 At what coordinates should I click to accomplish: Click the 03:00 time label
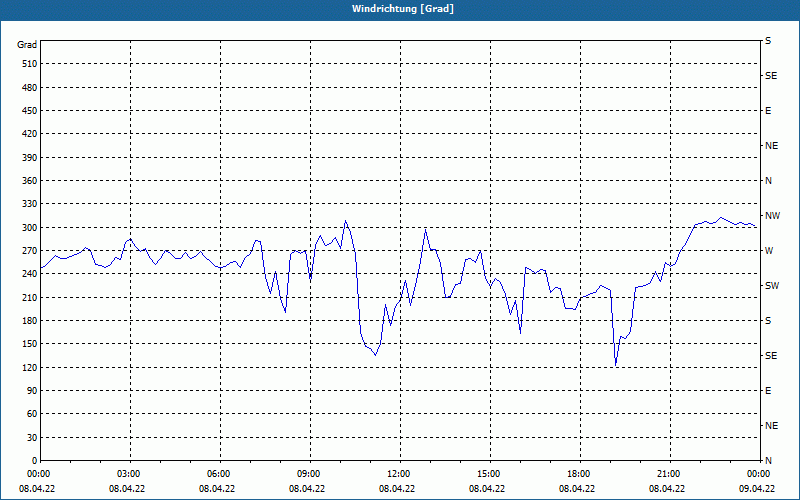(x=130, y=473)
